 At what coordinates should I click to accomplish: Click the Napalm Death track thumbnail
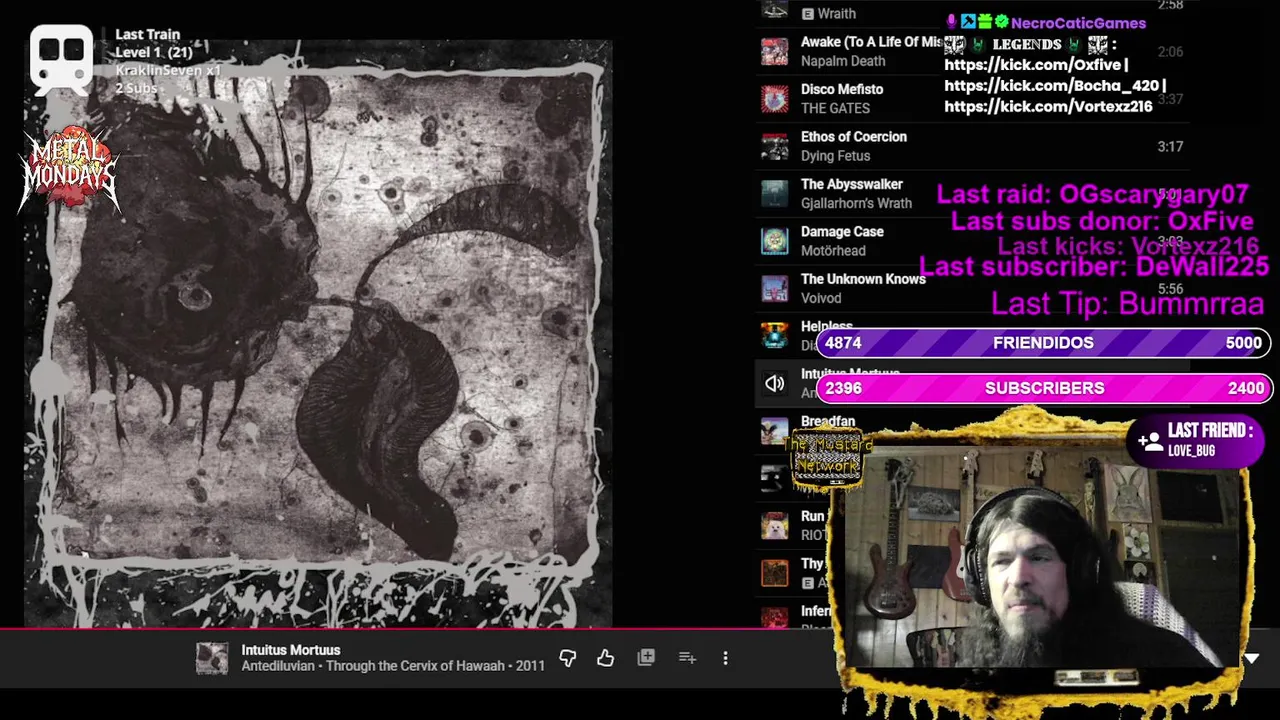point(775,51)
